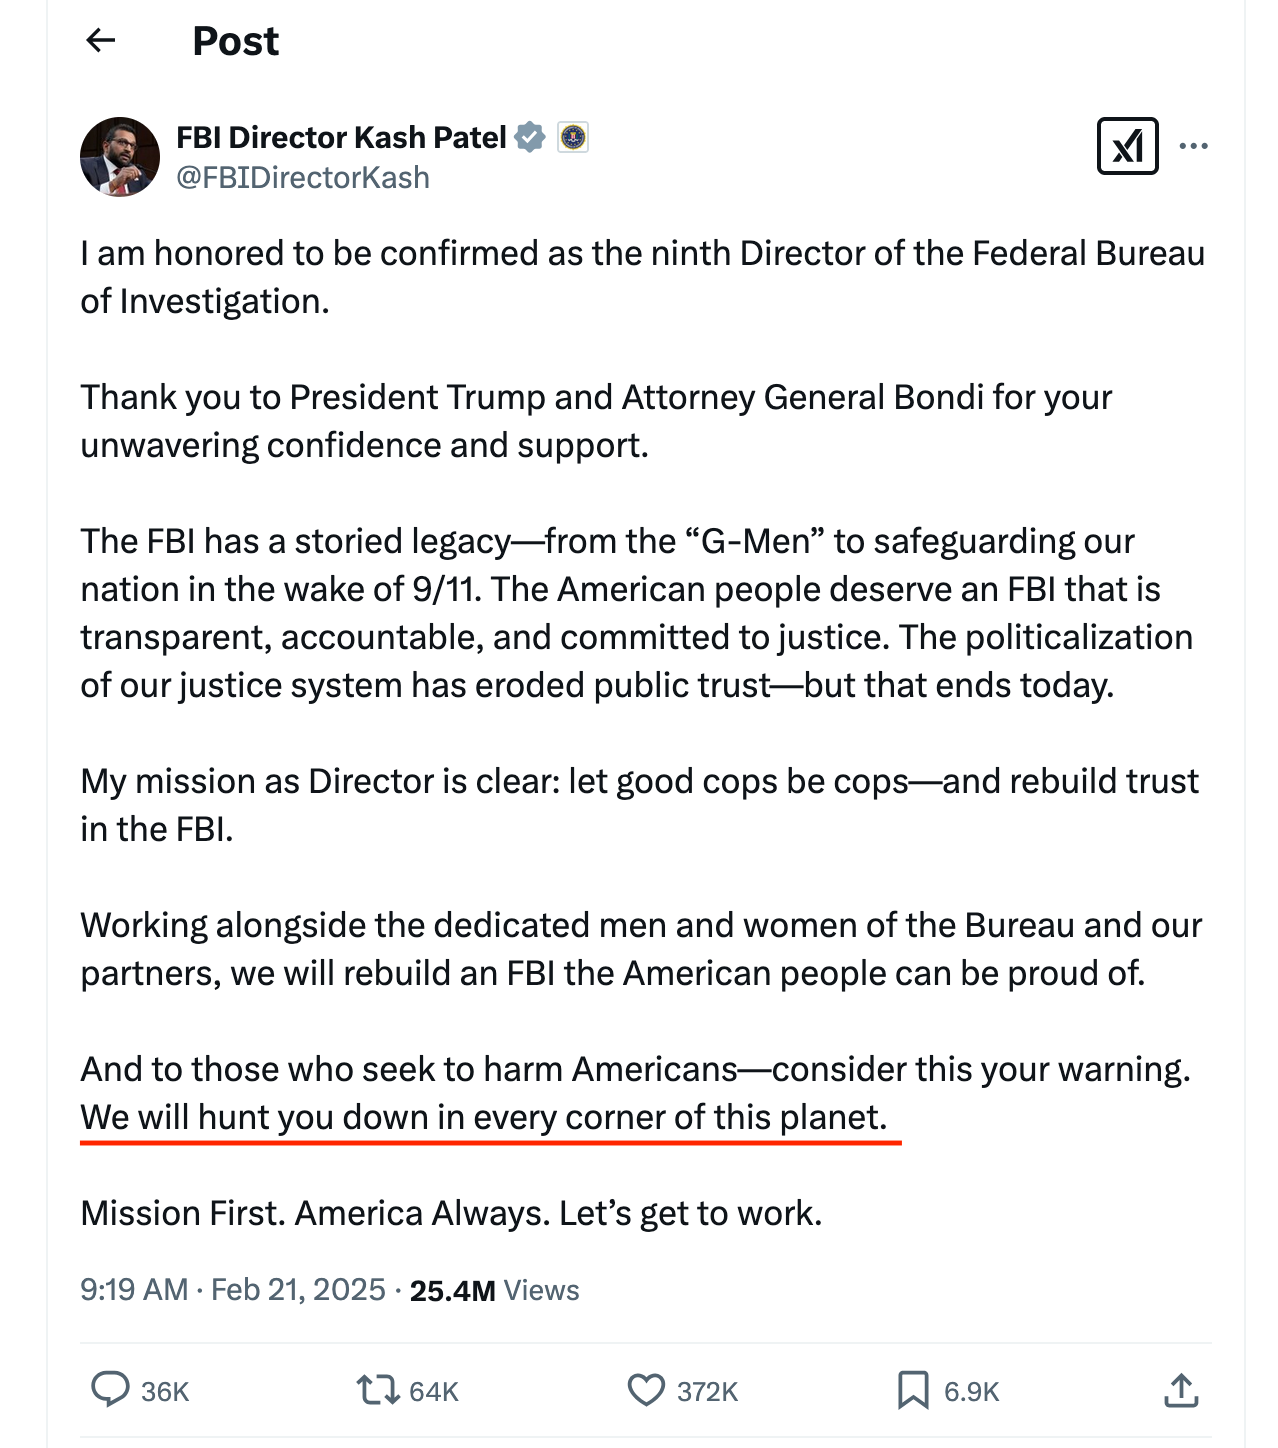Click the Post header title
The height and width of the screenshot is (1448, 1278).
tap(235, 41)
